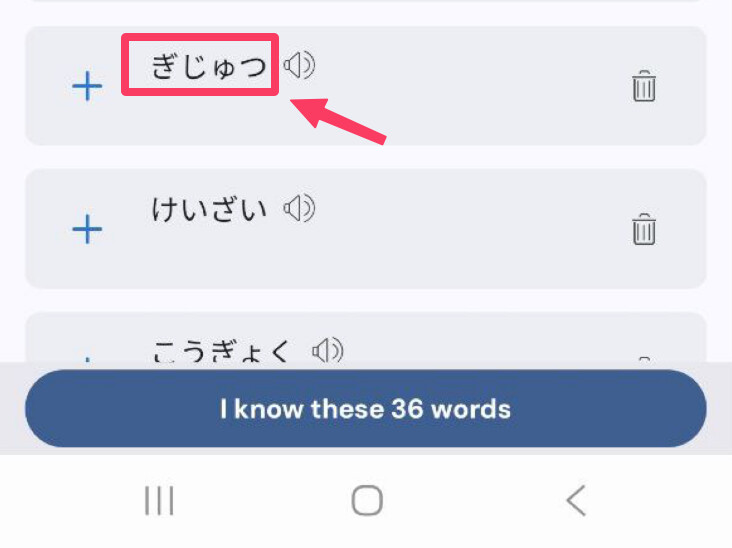Select the word text こうぎょく
The height and width of the screenshot is (548, 732).
[223, 351]
